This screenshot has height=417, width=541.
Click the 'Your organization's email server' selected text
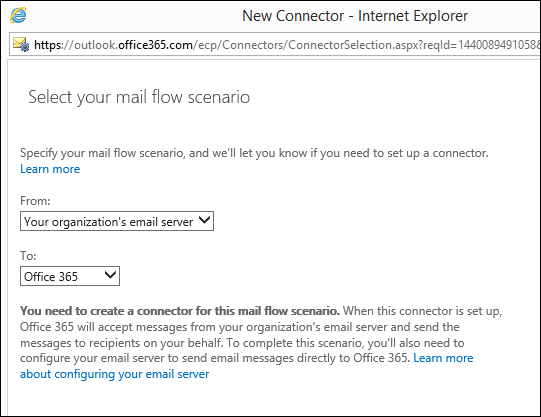click(x=109, y=222)
